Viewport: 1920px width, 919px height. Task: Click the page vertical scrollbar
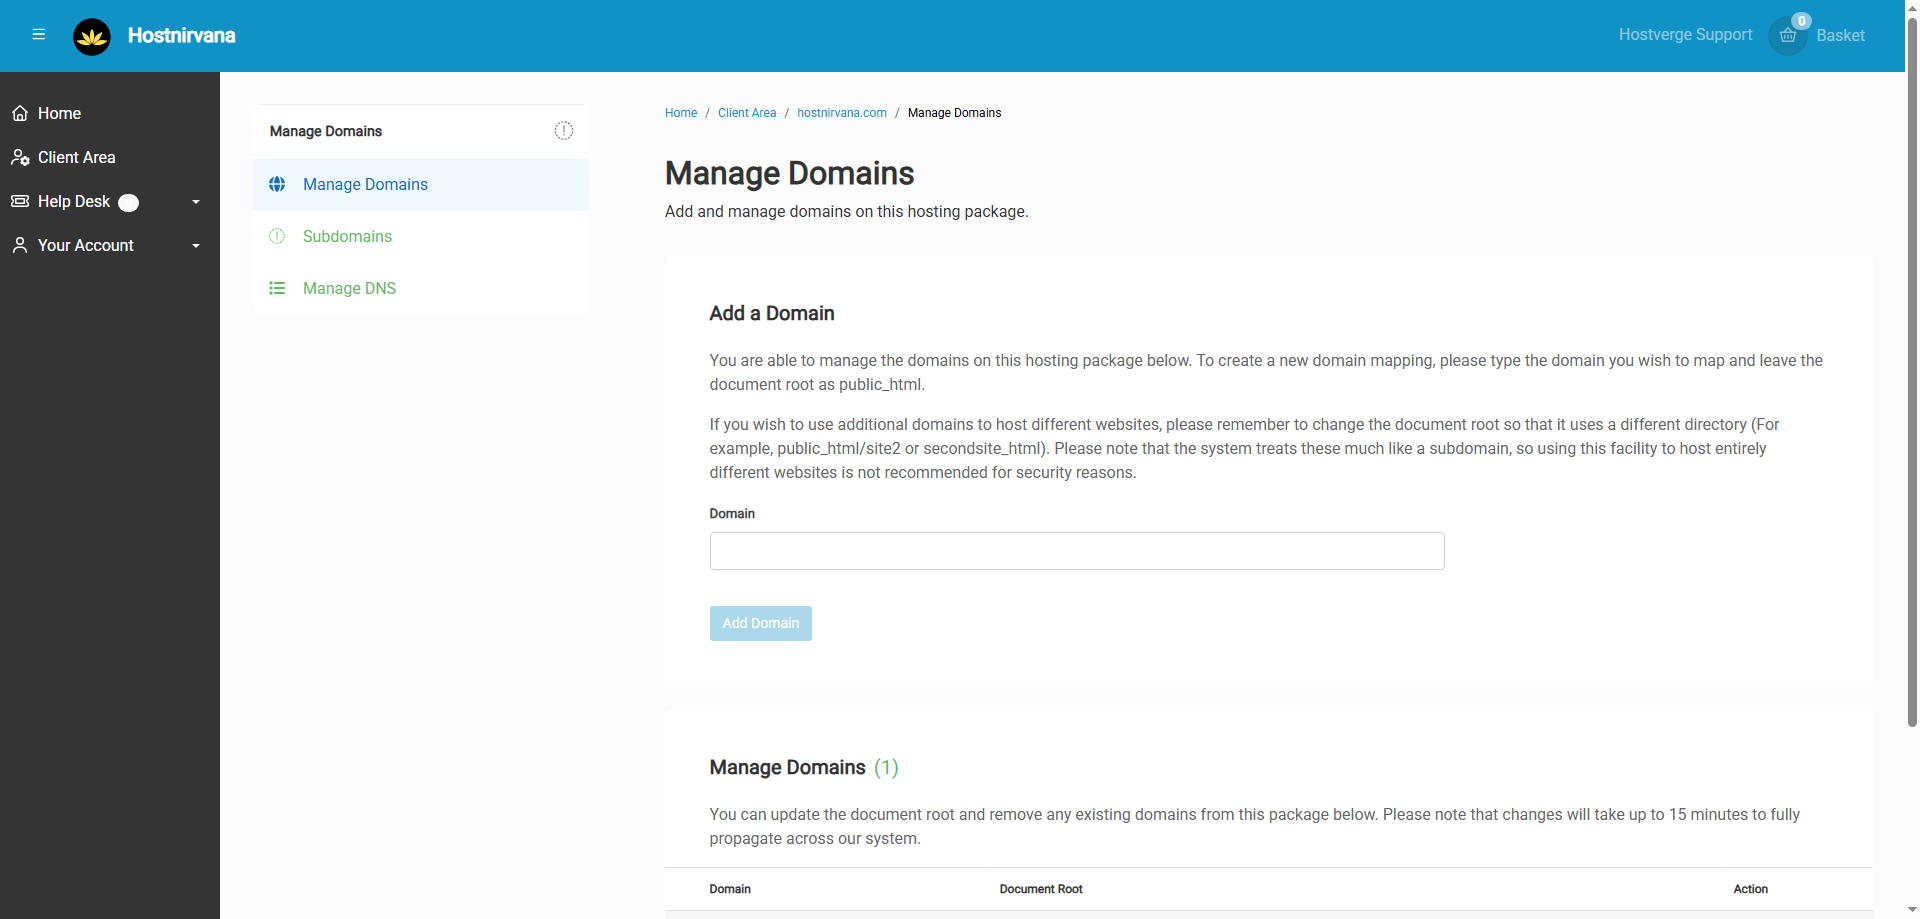coord(1912,400)
